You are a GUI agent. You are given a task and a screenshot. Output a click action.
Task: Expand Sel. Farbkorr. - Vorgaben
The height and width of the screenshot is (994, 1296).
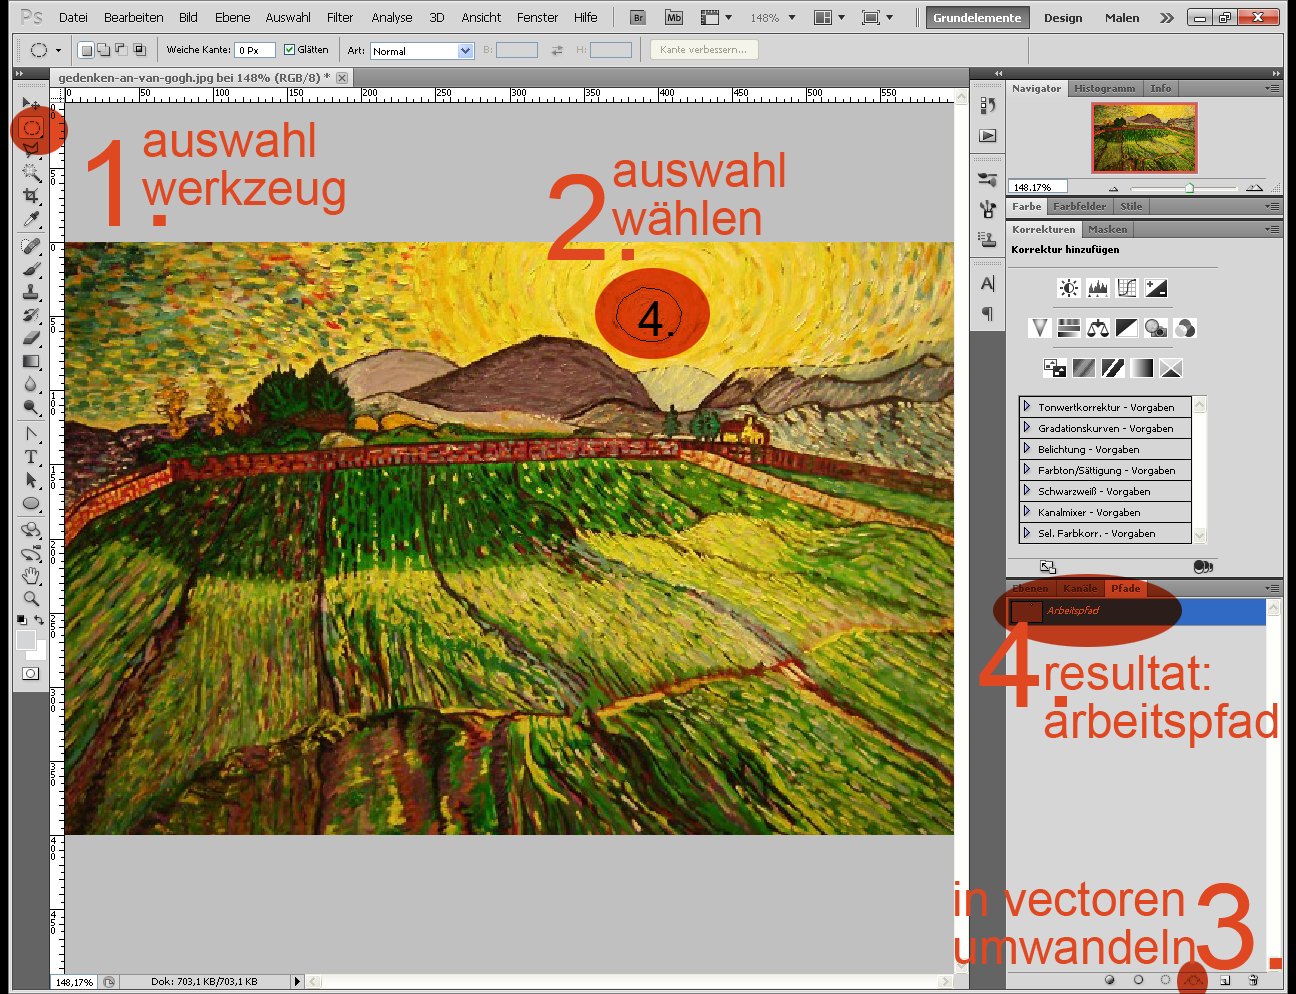[1027, 533]
